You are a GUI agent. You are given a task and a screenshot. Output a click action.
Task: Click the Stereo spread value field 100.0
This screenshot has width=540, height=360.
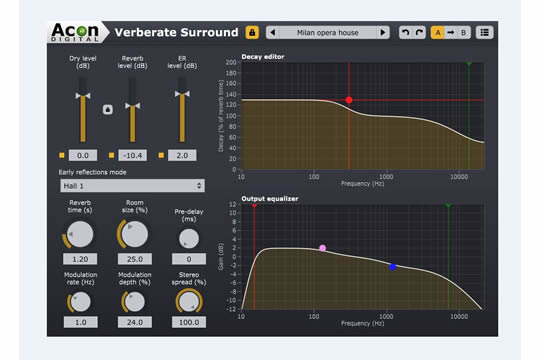tap(189, 322)
